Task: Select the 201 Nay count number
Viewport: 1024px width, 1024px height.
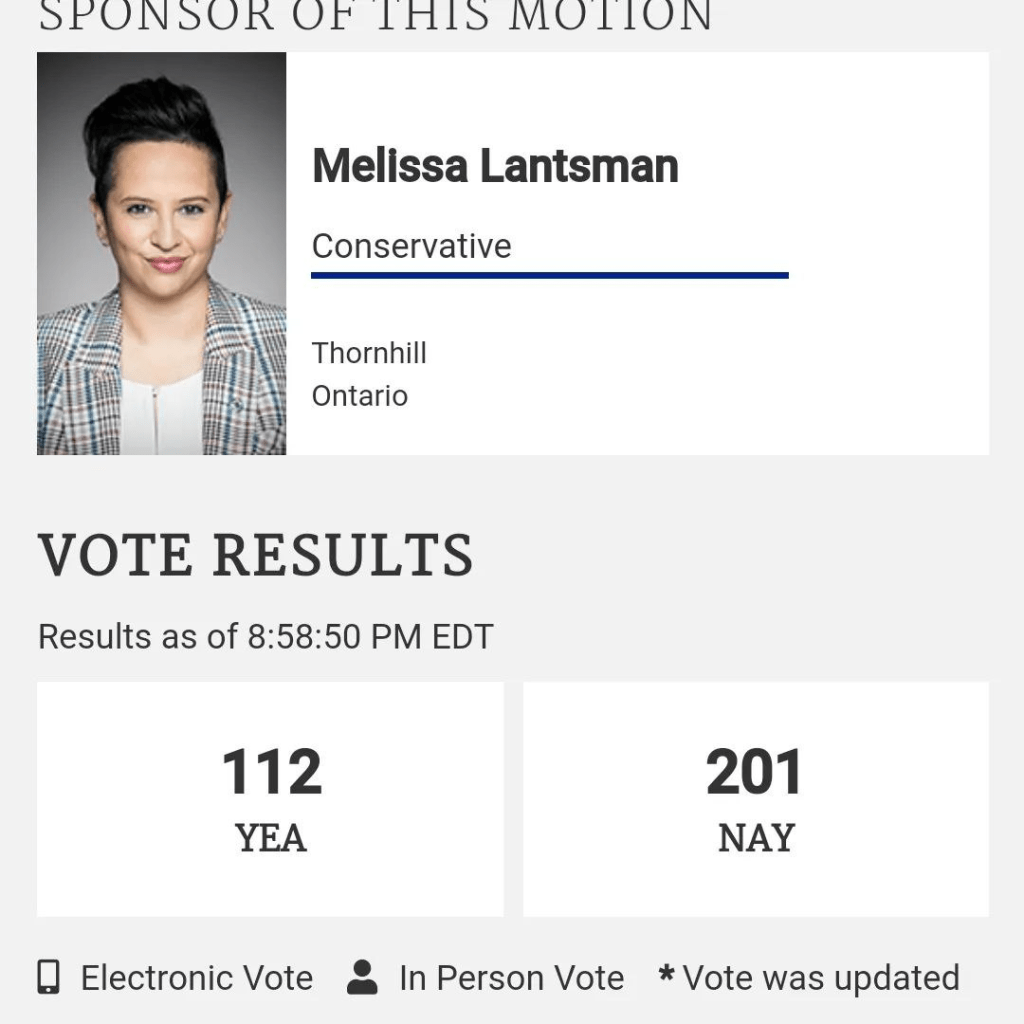Action: [755, 773]
